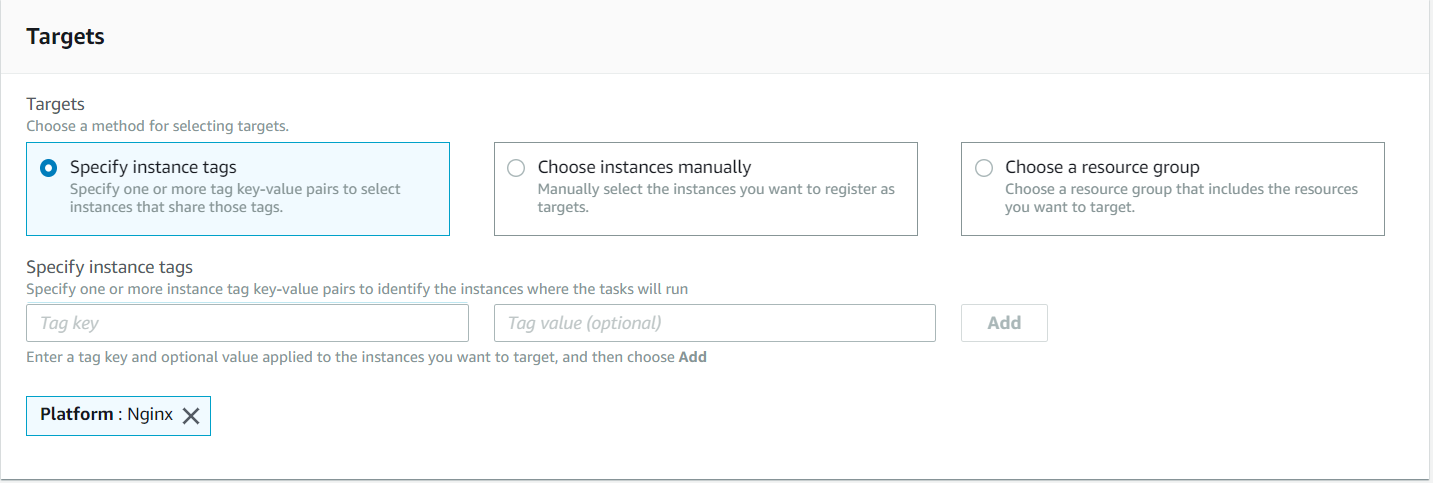Select the Choose instances manually radio button
Image resolution: width=1433 pixels, height=483 pixels.
point(516,168)
